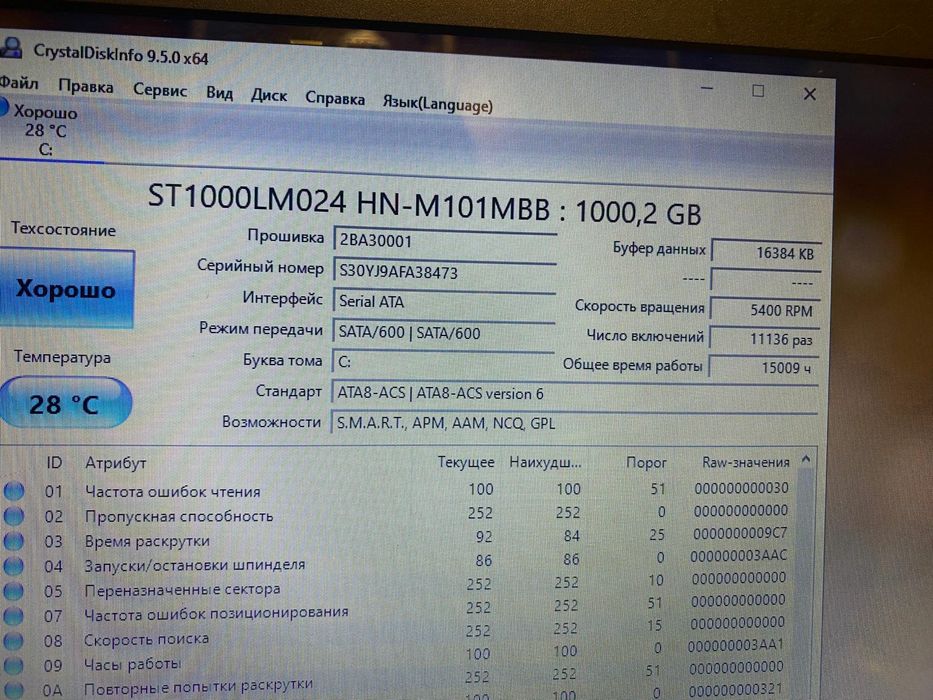Open the Вид menu
Screen dimensions: 933x700
(x=220, y=93)
